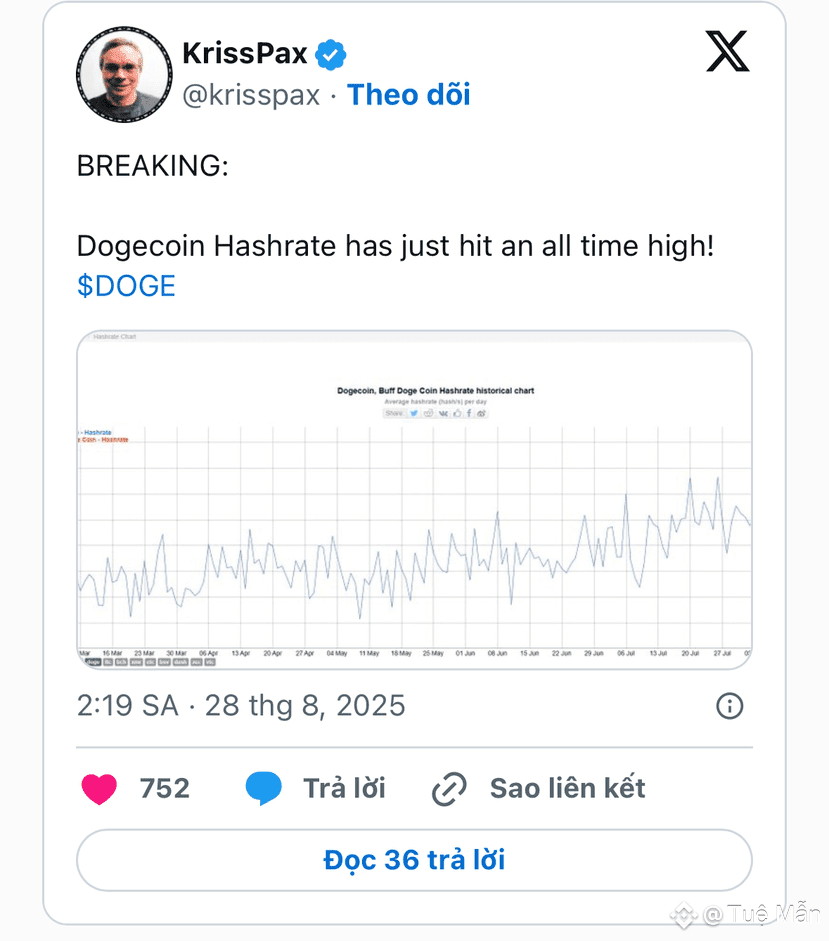This screenshot has width=829, height=941.
Task: Click the @krisspax handle
Action: [251, 95]
